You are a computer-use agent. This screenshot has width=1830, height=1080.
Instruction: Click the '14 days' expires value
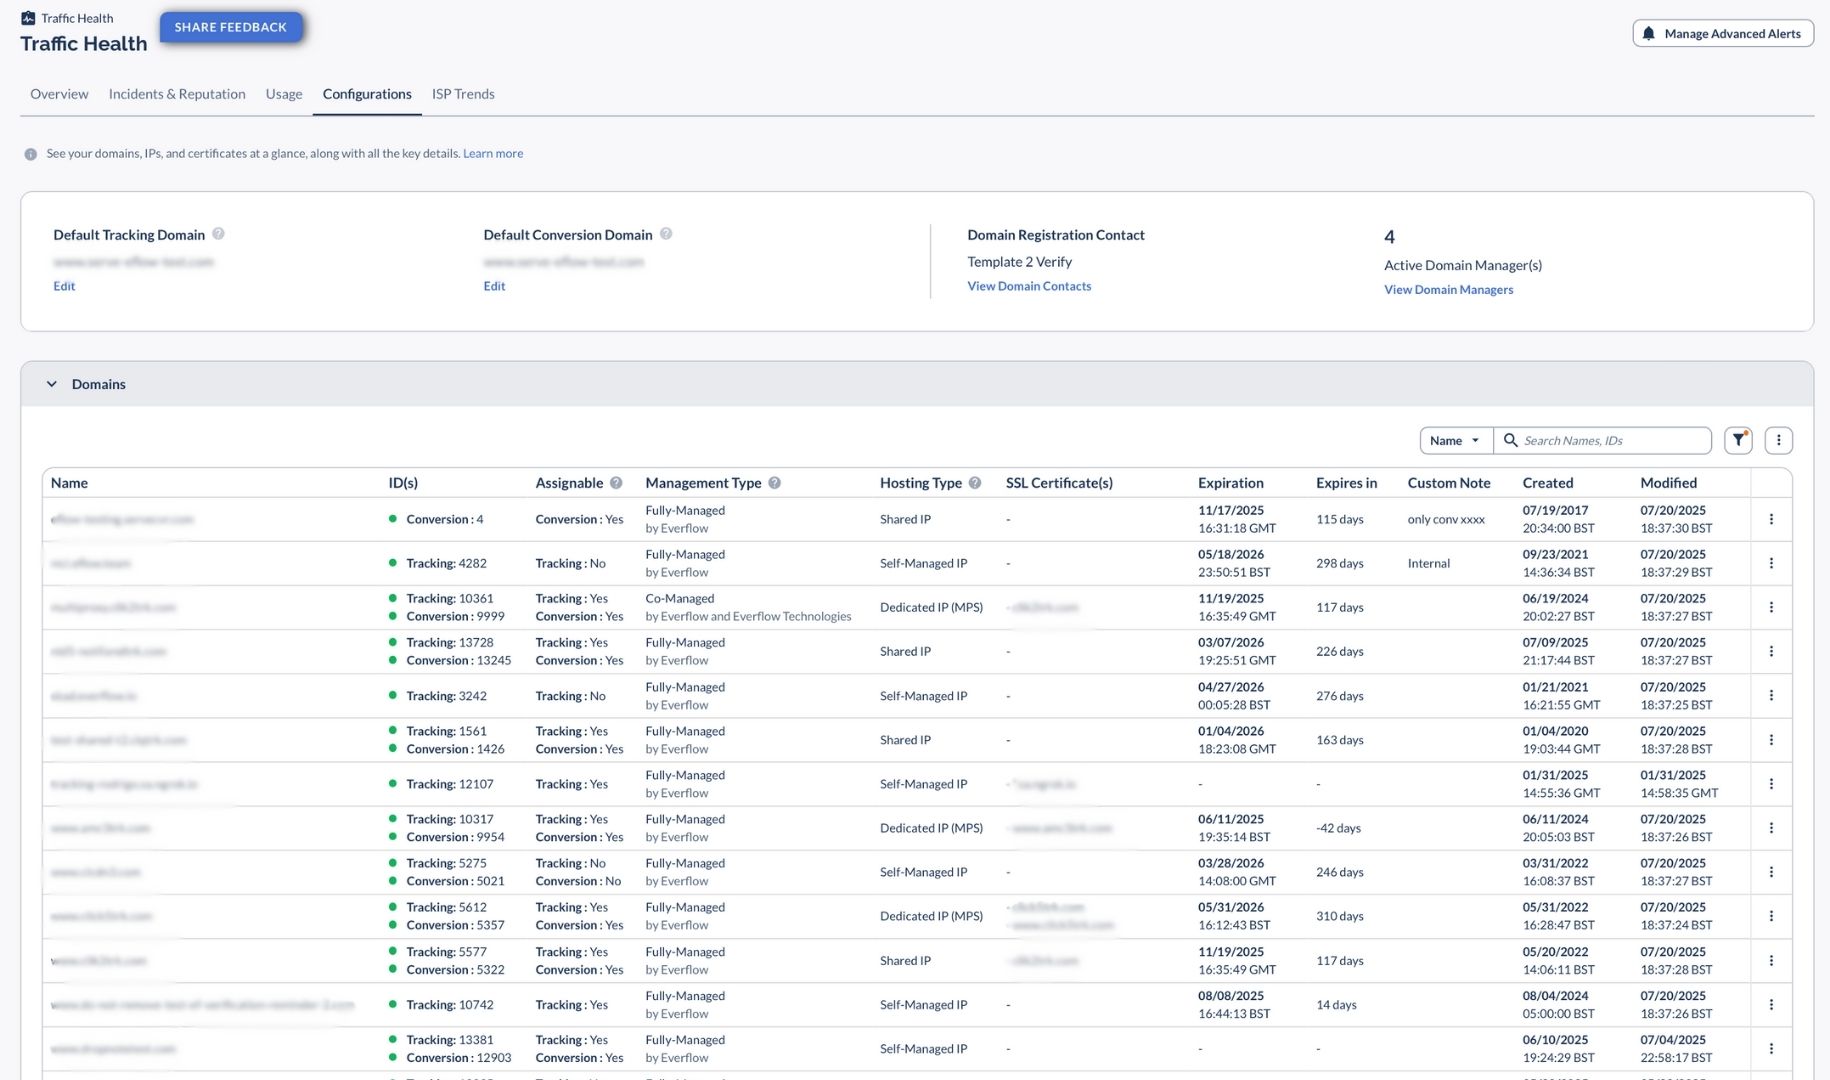pyautogui.click(x=1336, y=1004)
